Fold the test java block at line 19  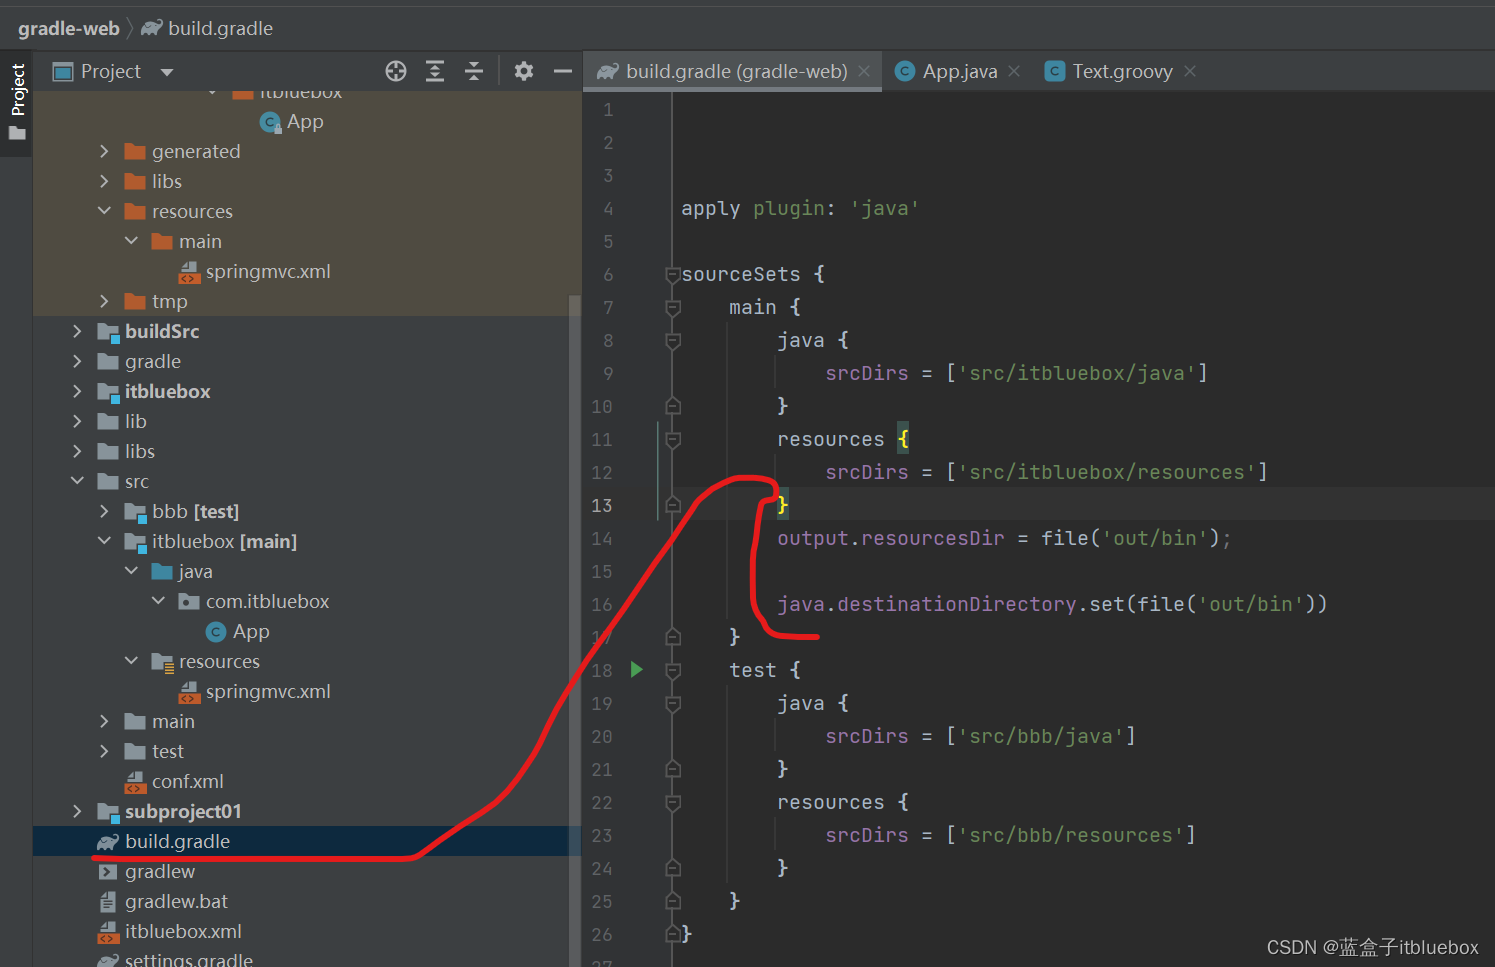click(x=673, y=703)
